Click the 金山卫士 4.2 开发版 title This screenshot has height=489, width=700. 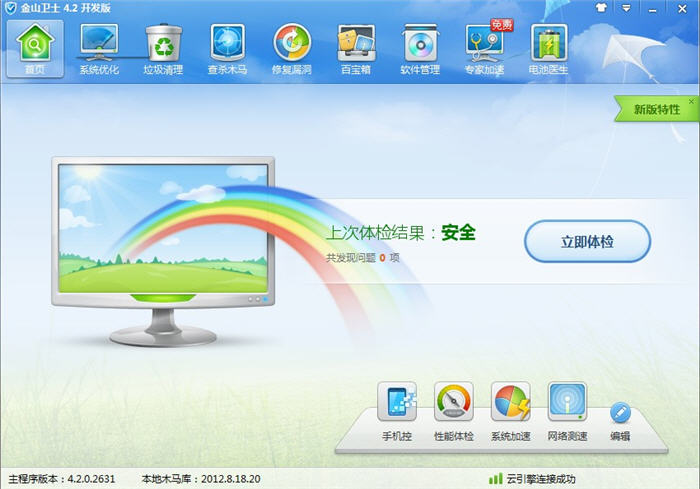pos(66,8)
